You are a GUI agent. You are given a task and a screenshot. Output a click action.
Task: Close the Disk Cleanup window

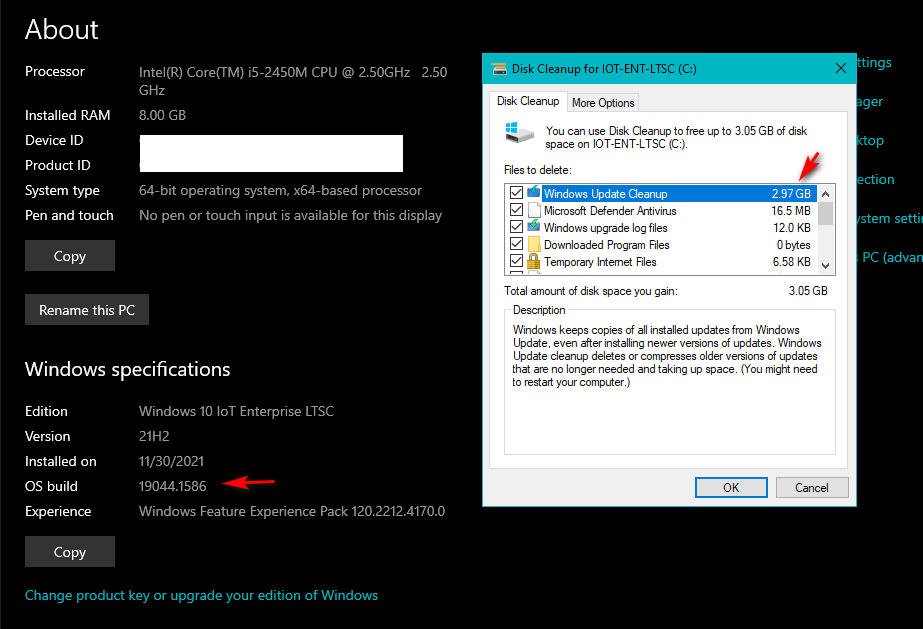(x=841, y=69)
